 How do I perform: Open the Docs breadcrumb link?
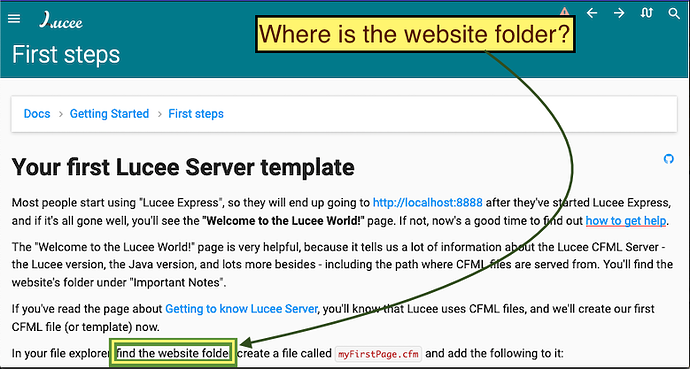tap(37, 114)
